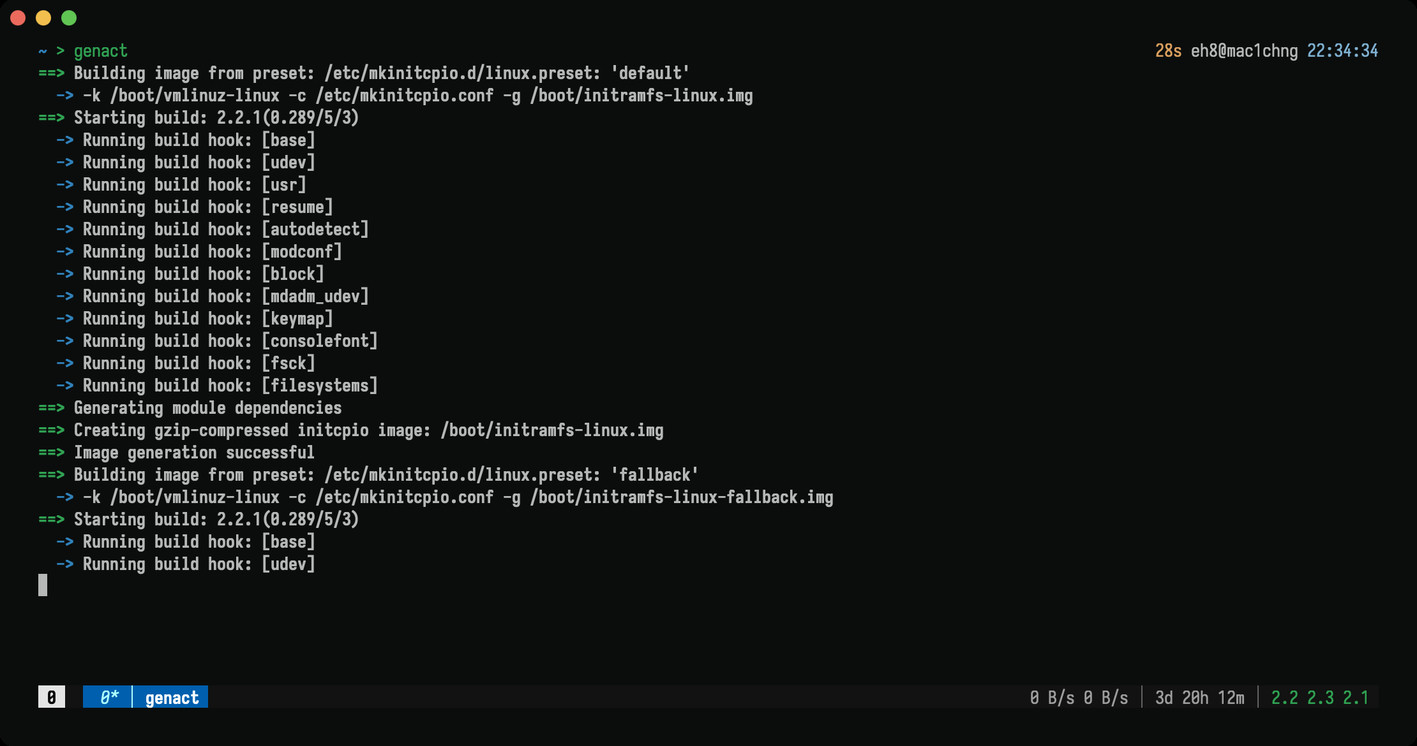
Task: Click the green maximize window button
Action: pyautogui.click(x=69, y=18)
